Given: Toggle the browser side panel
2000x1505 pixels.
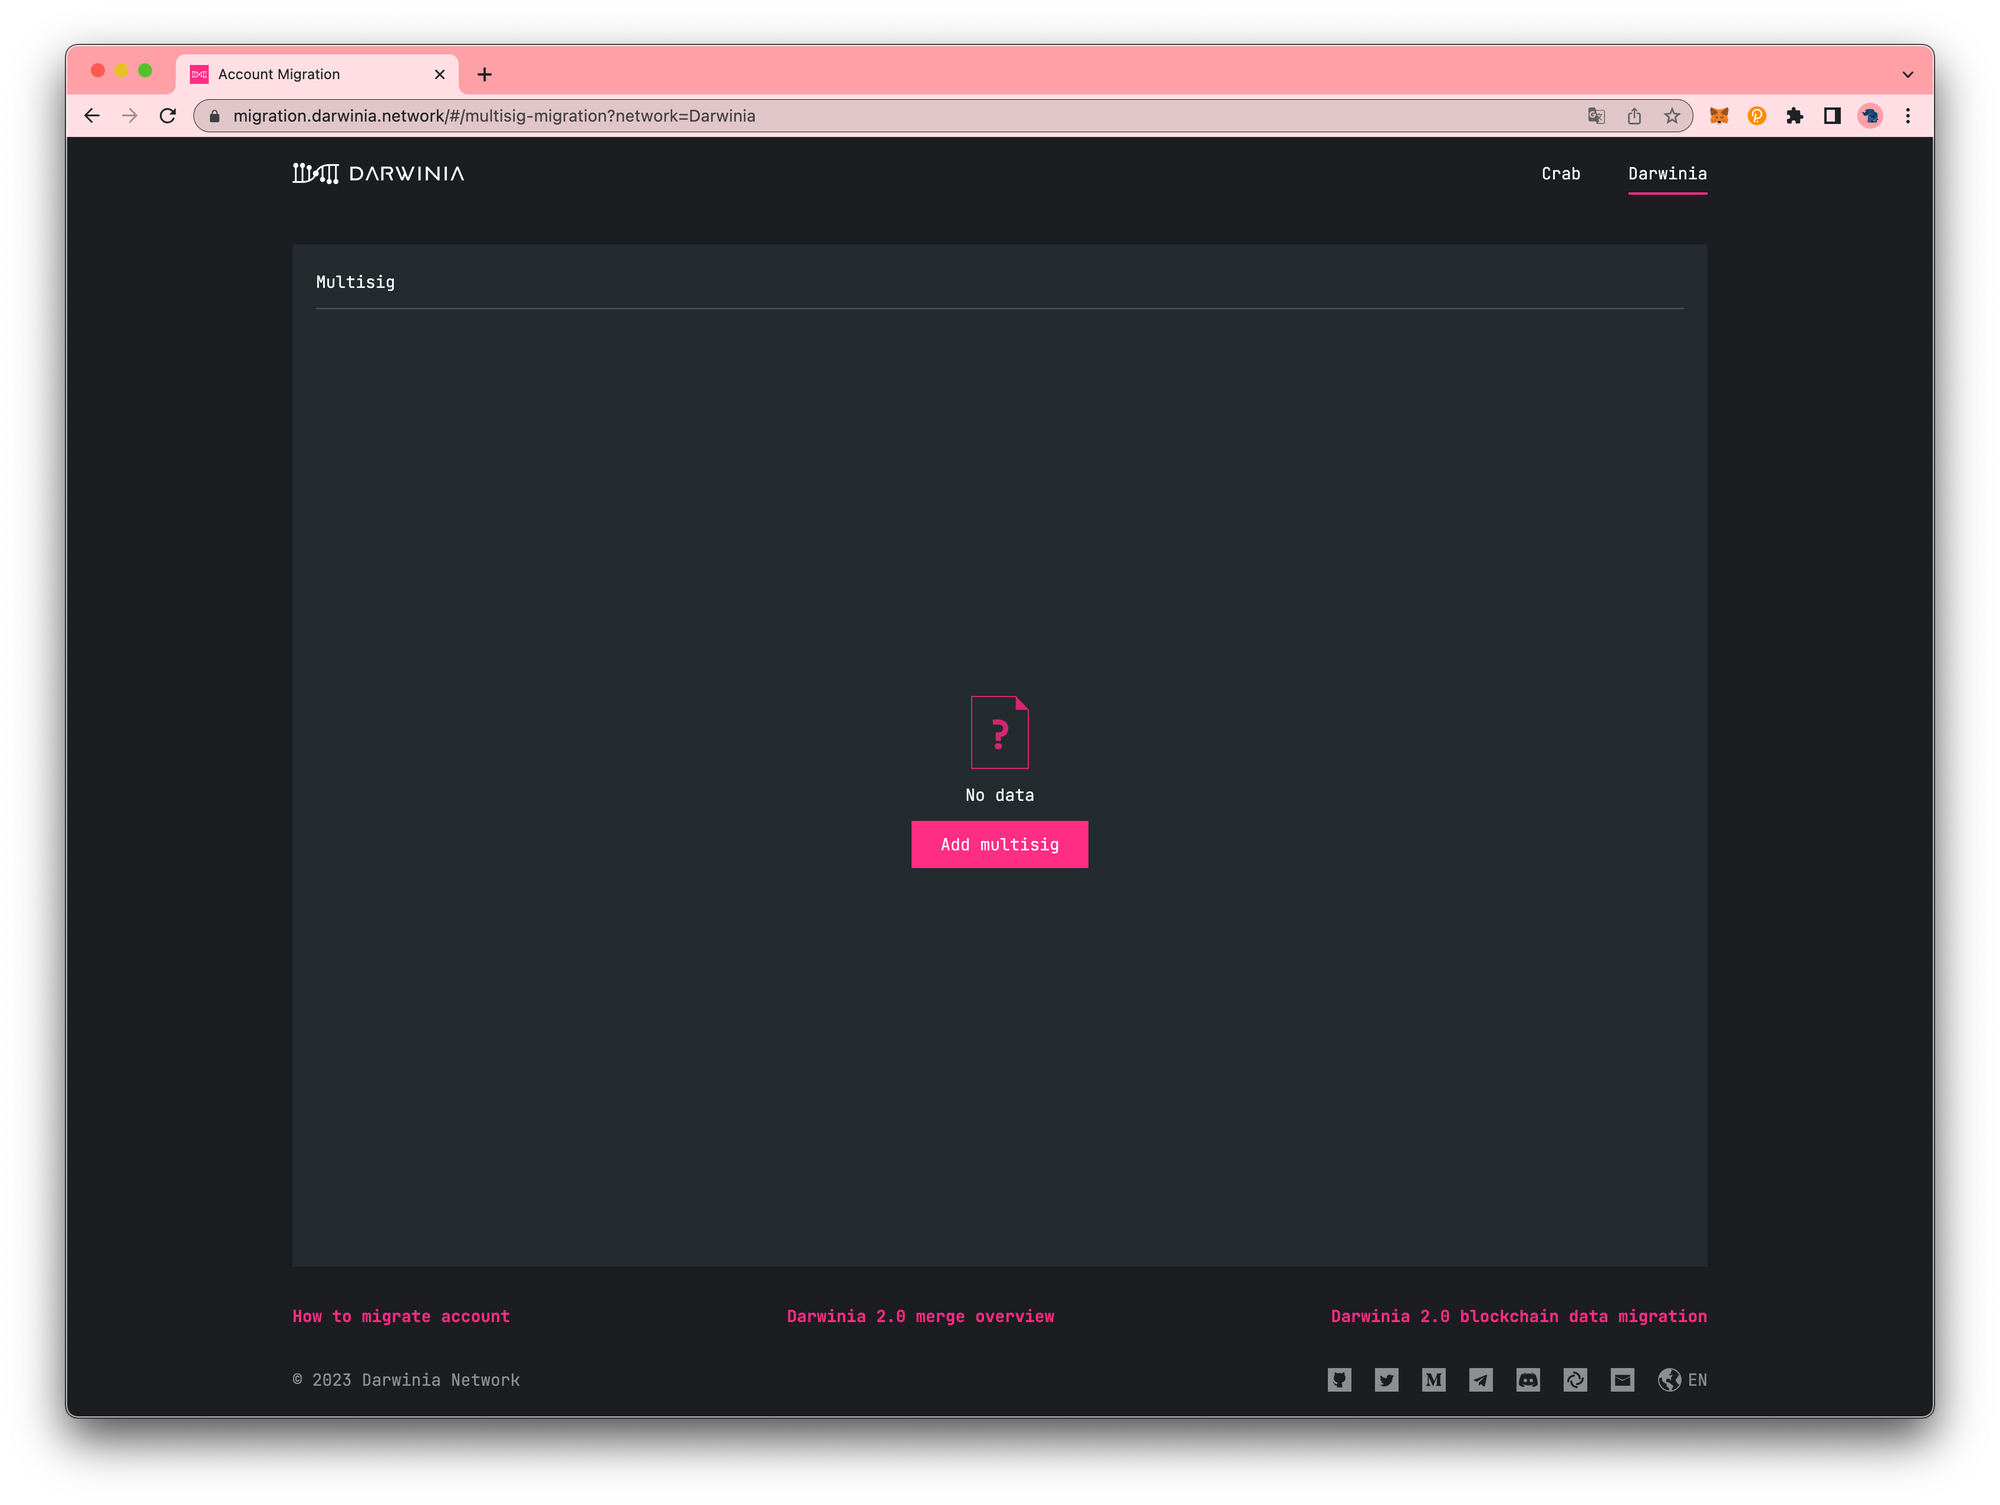Looking at the screenshot, I should coord(1832,116).
